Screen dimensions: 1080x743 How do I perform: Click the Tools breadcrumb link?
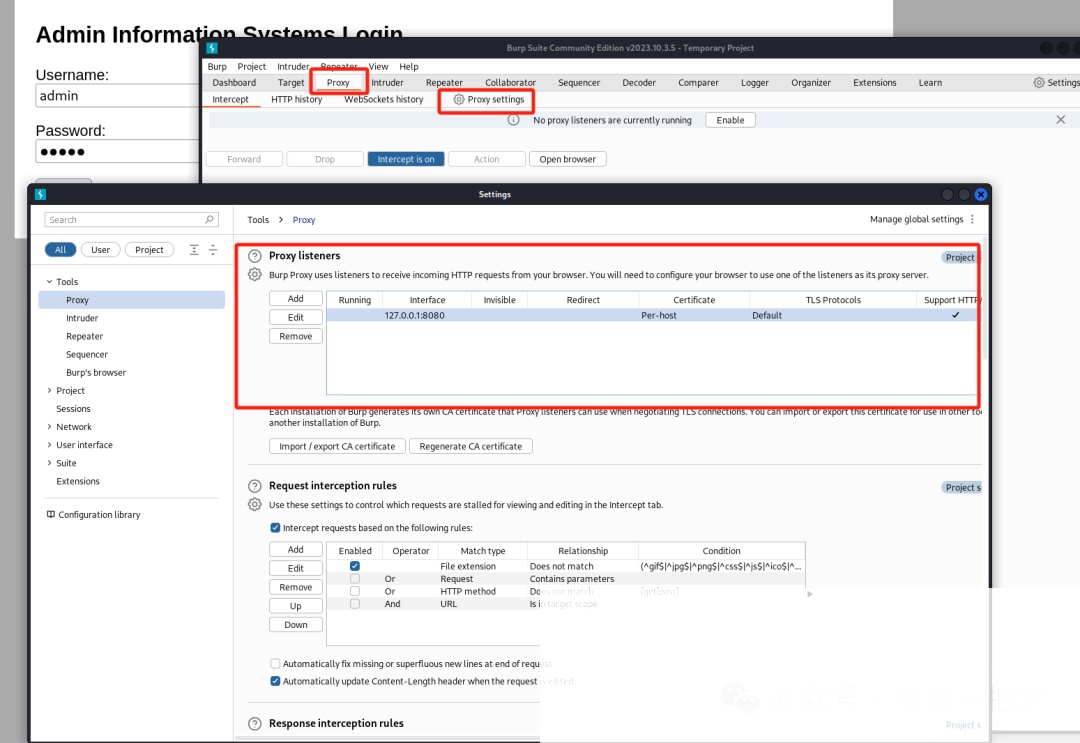(258, 220)
